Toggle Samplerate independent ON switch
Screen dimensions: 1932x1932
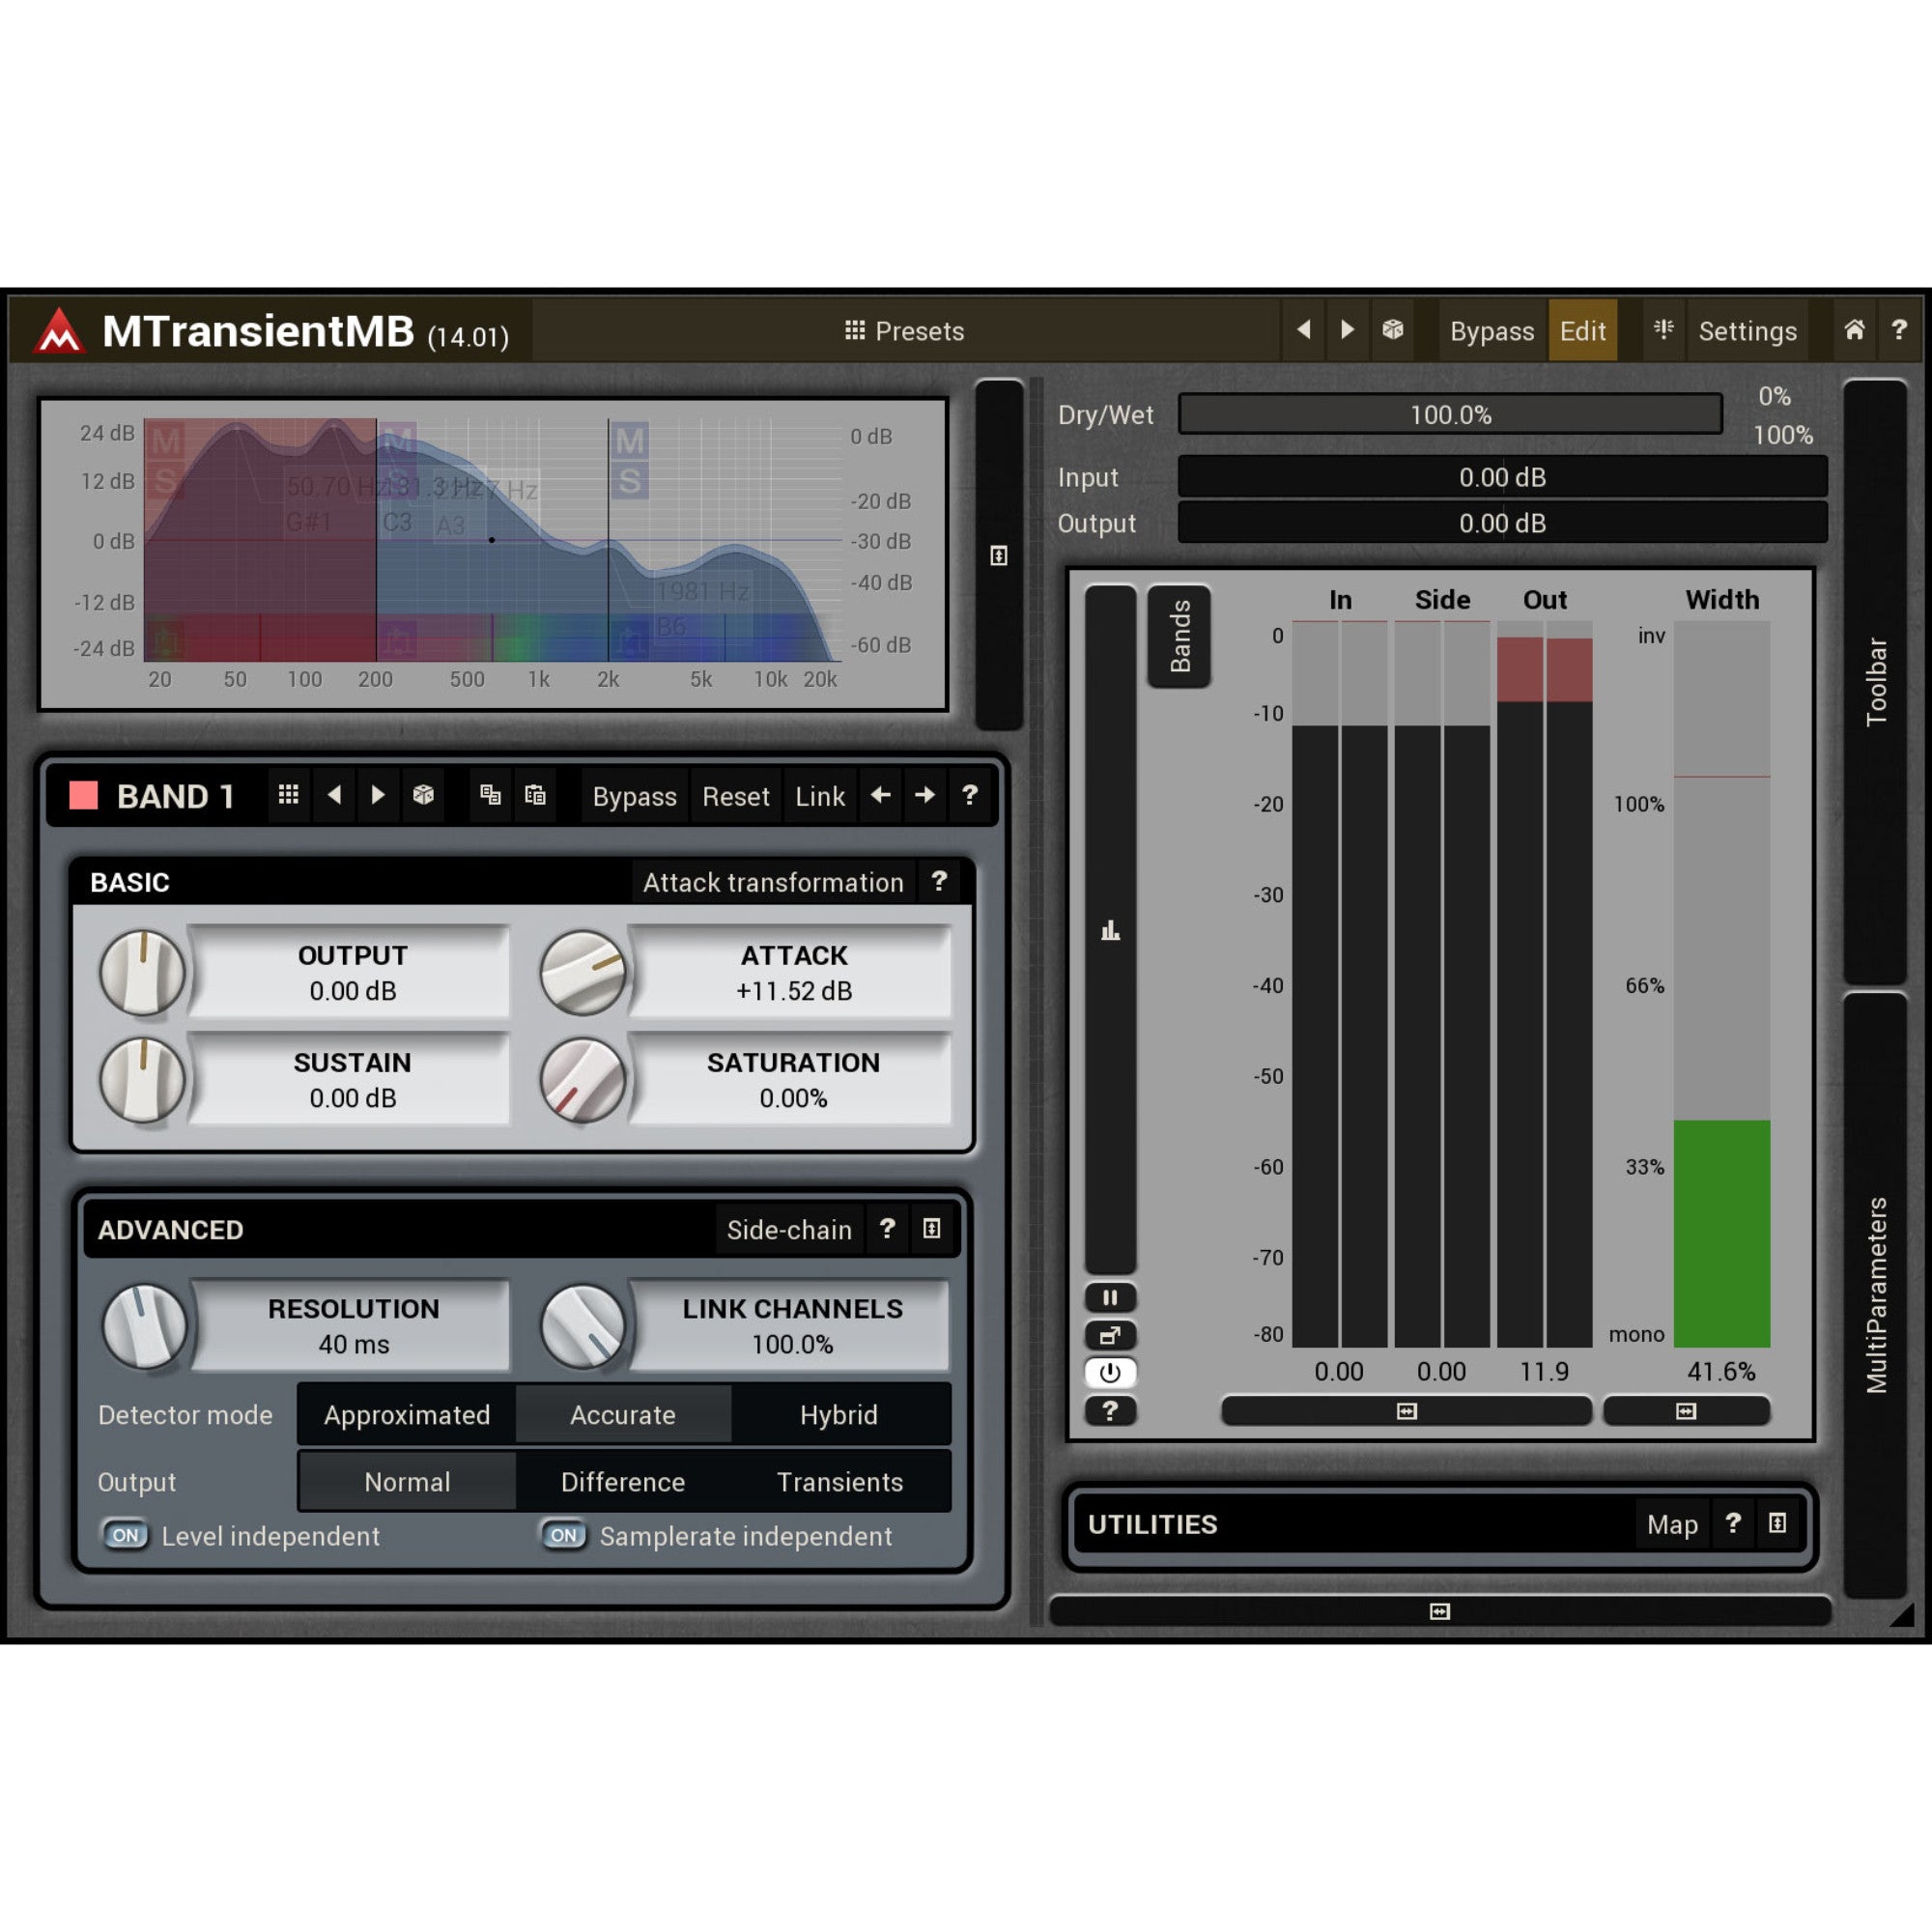[x=564, y=1535]
